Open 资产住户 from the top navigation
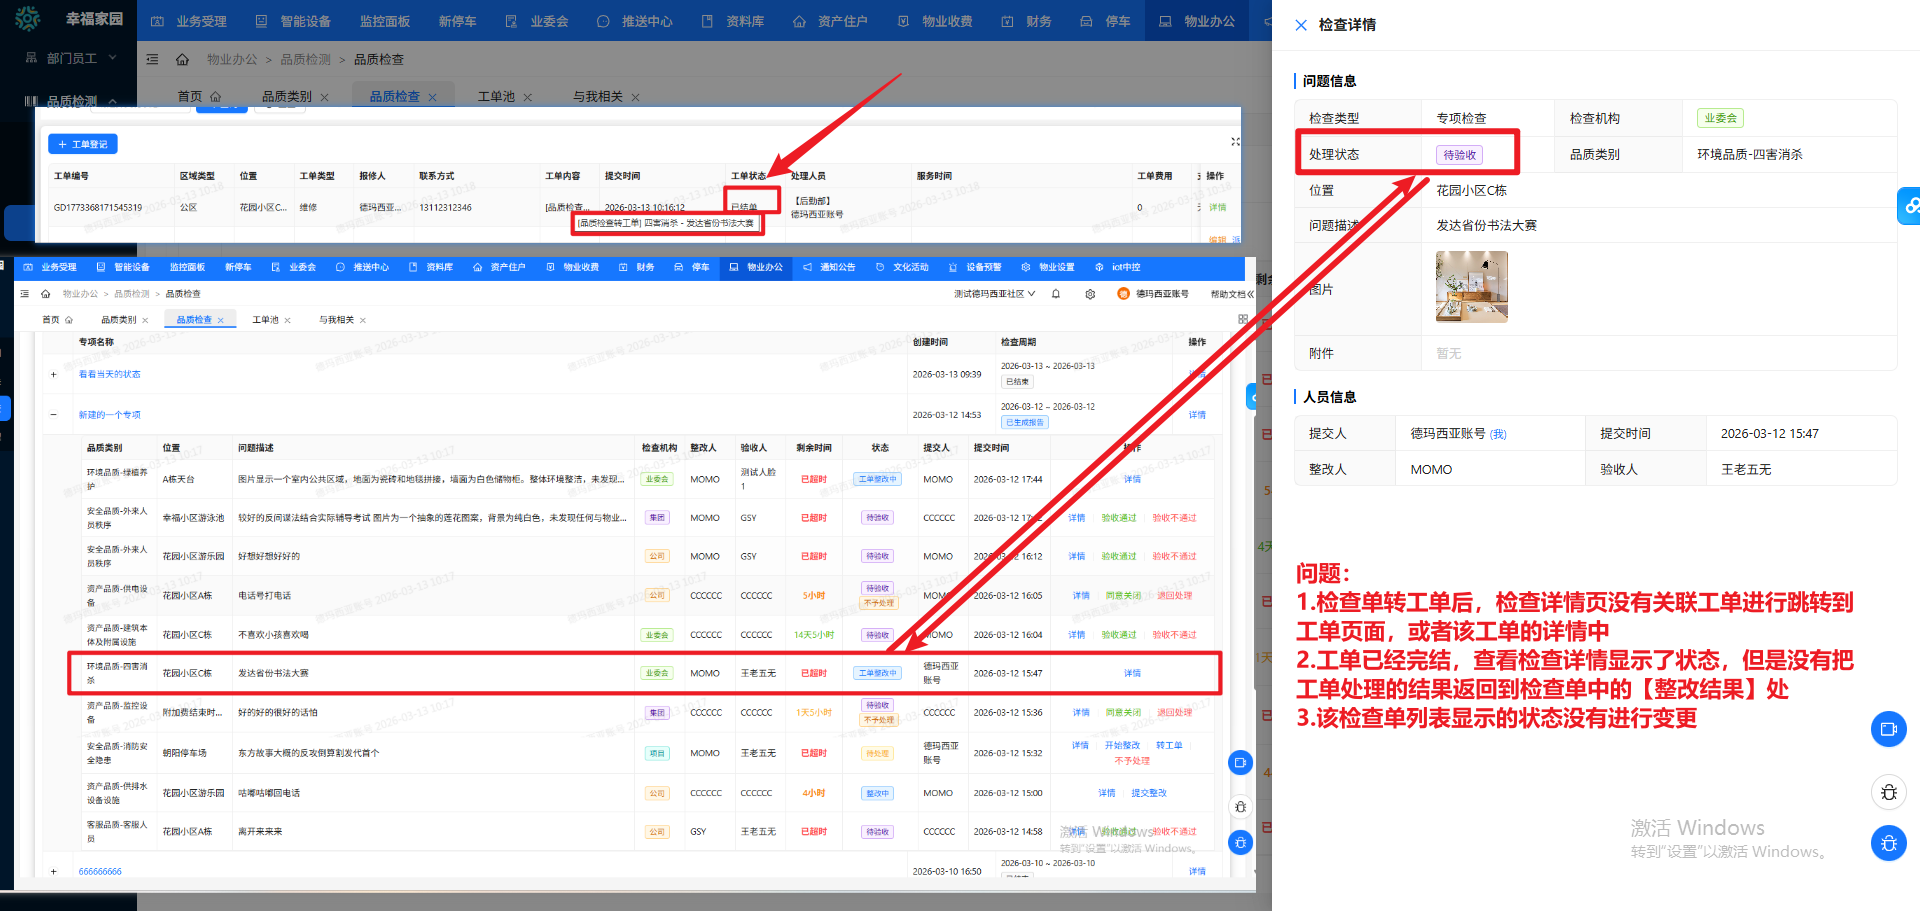Image resolution: width=1920 pixels, height=911 pixels. (x=830, y=21)
